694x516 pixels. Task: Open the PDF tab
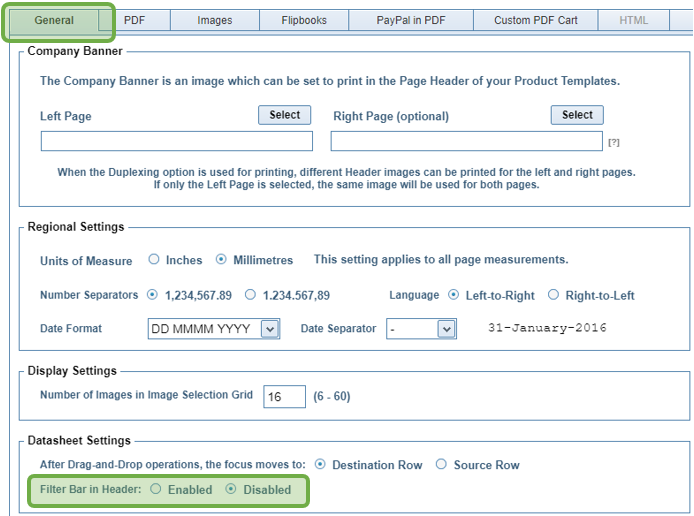(x=134, y=20)
